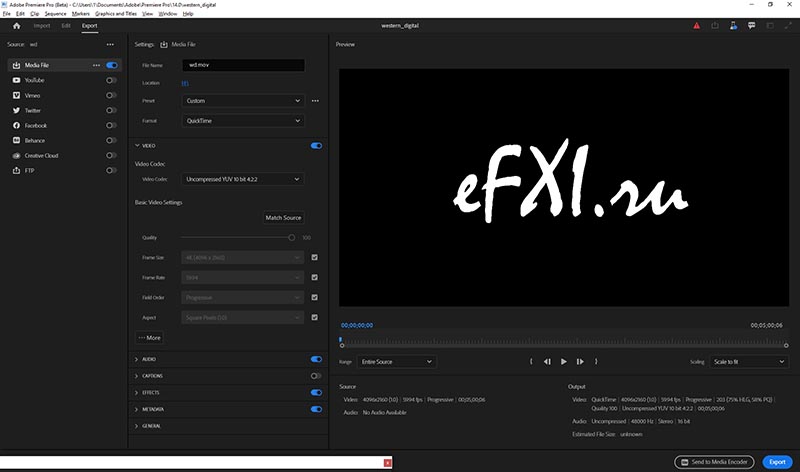Click Send to Media Encoder
Image resolution: width=800 pixels, height=472 pixels.
click(714, 462)
